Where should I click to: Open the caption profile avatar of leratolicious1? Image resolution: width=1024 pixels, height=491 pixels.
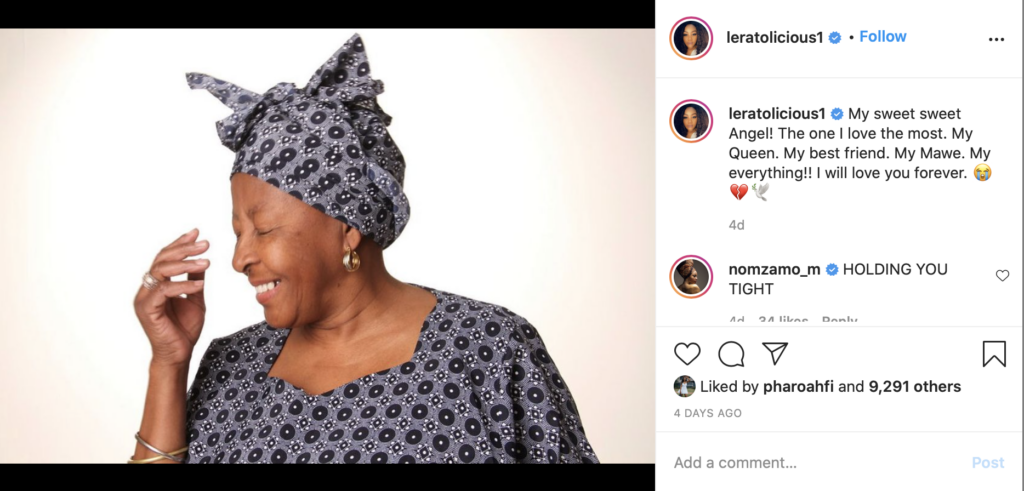point(691,121)
